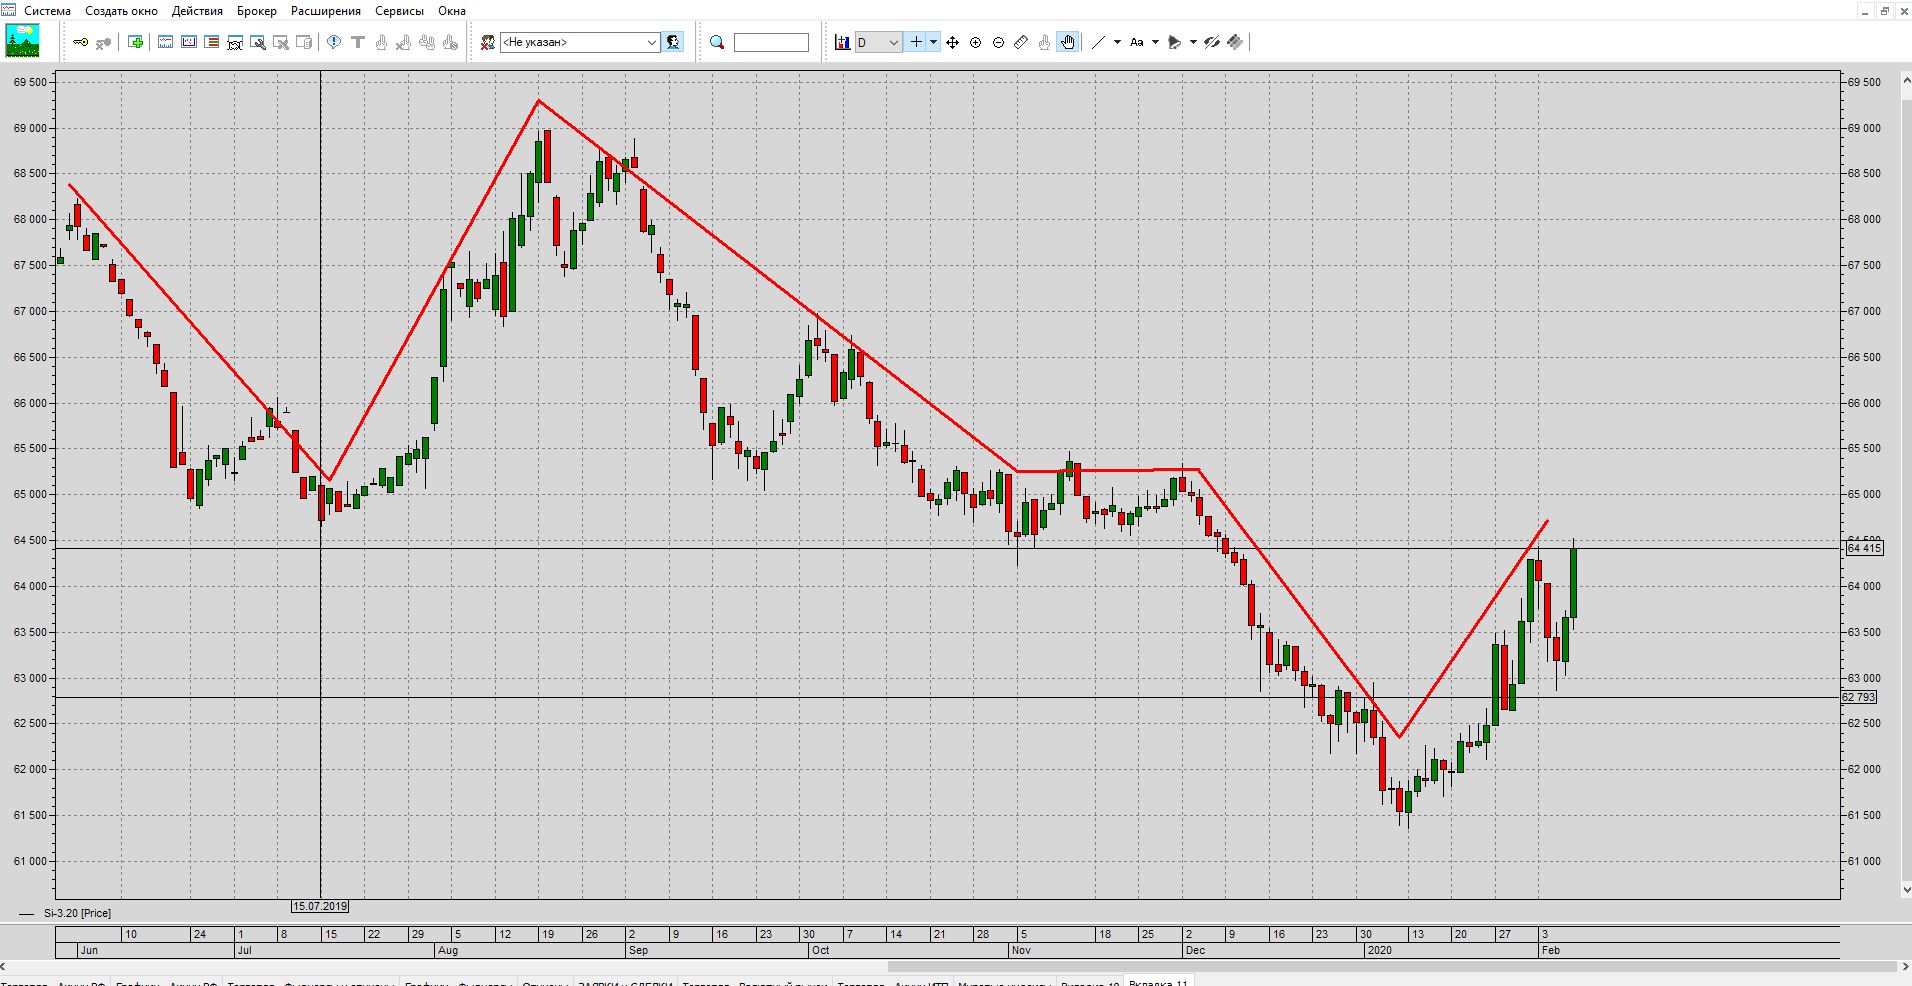Click the Feb month label on time axis
This screenshot has width=1912, height=986.
(x=1551, y=950)
